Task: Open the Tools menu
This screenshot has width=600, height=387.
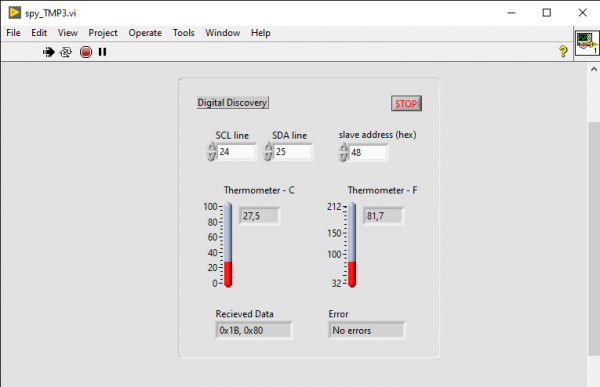Action: (183, 33)
